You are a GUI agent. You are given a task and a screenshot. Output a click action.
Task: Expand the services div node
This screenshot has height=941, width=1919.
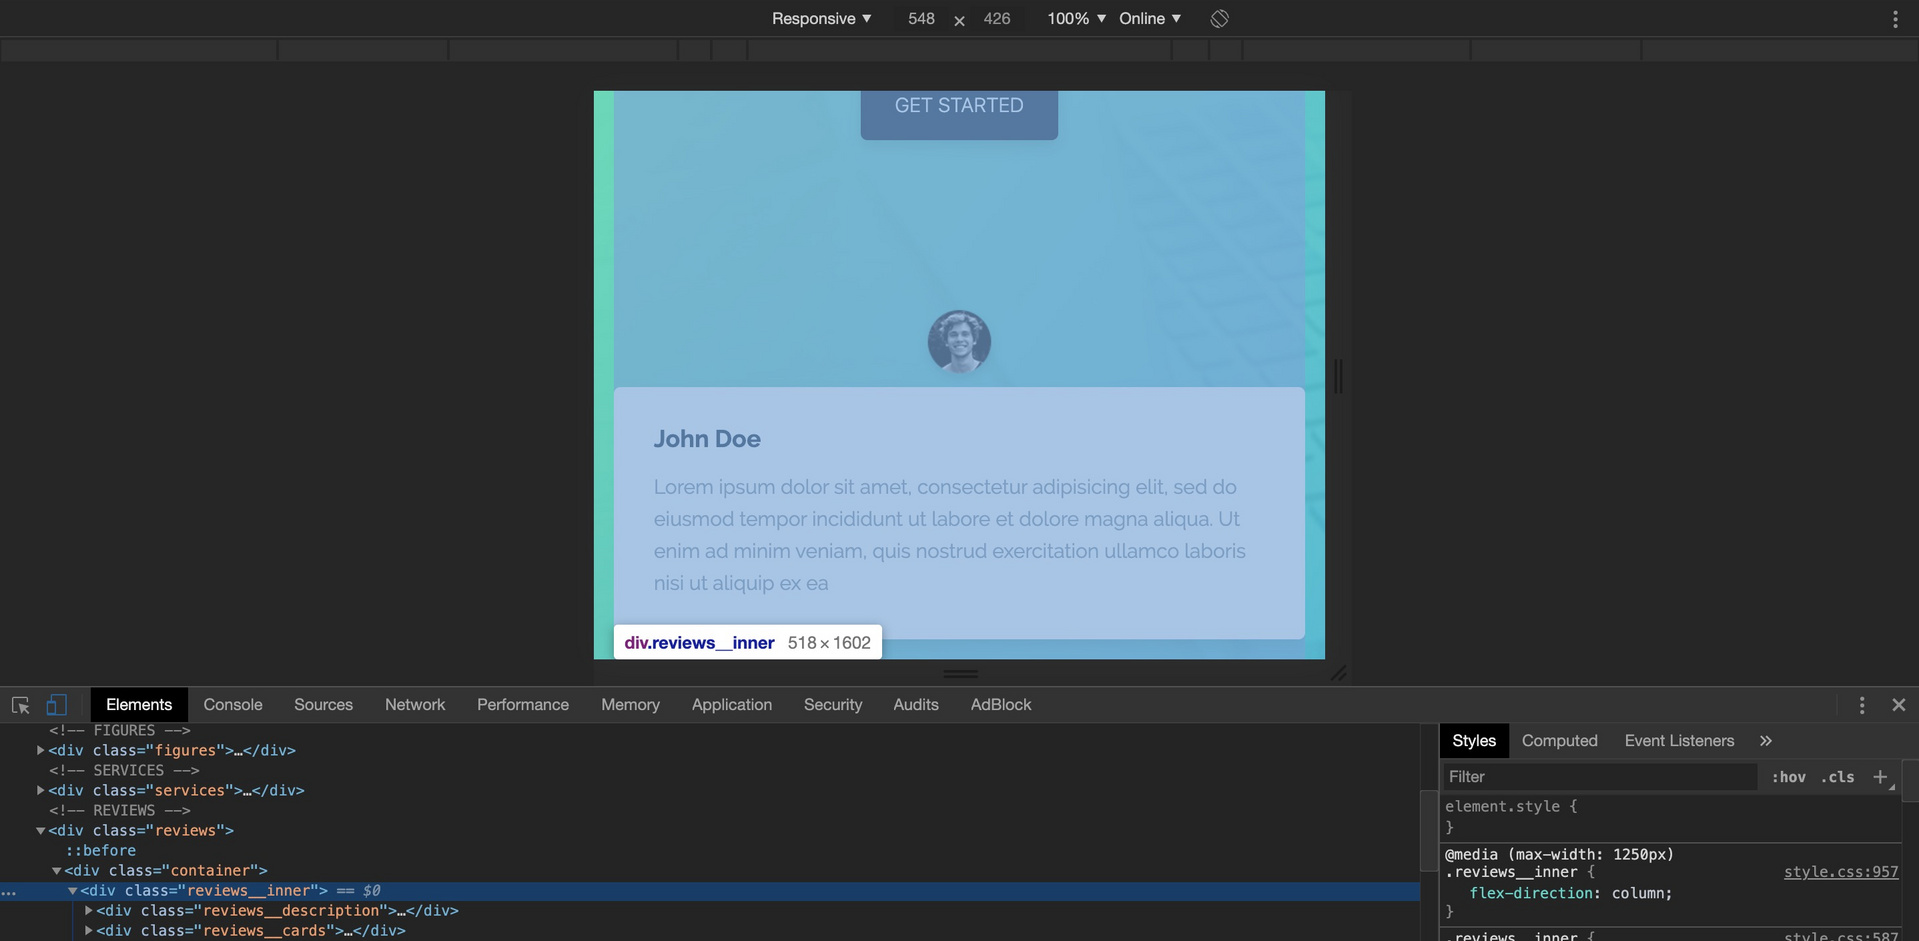[x=40, y=790]
